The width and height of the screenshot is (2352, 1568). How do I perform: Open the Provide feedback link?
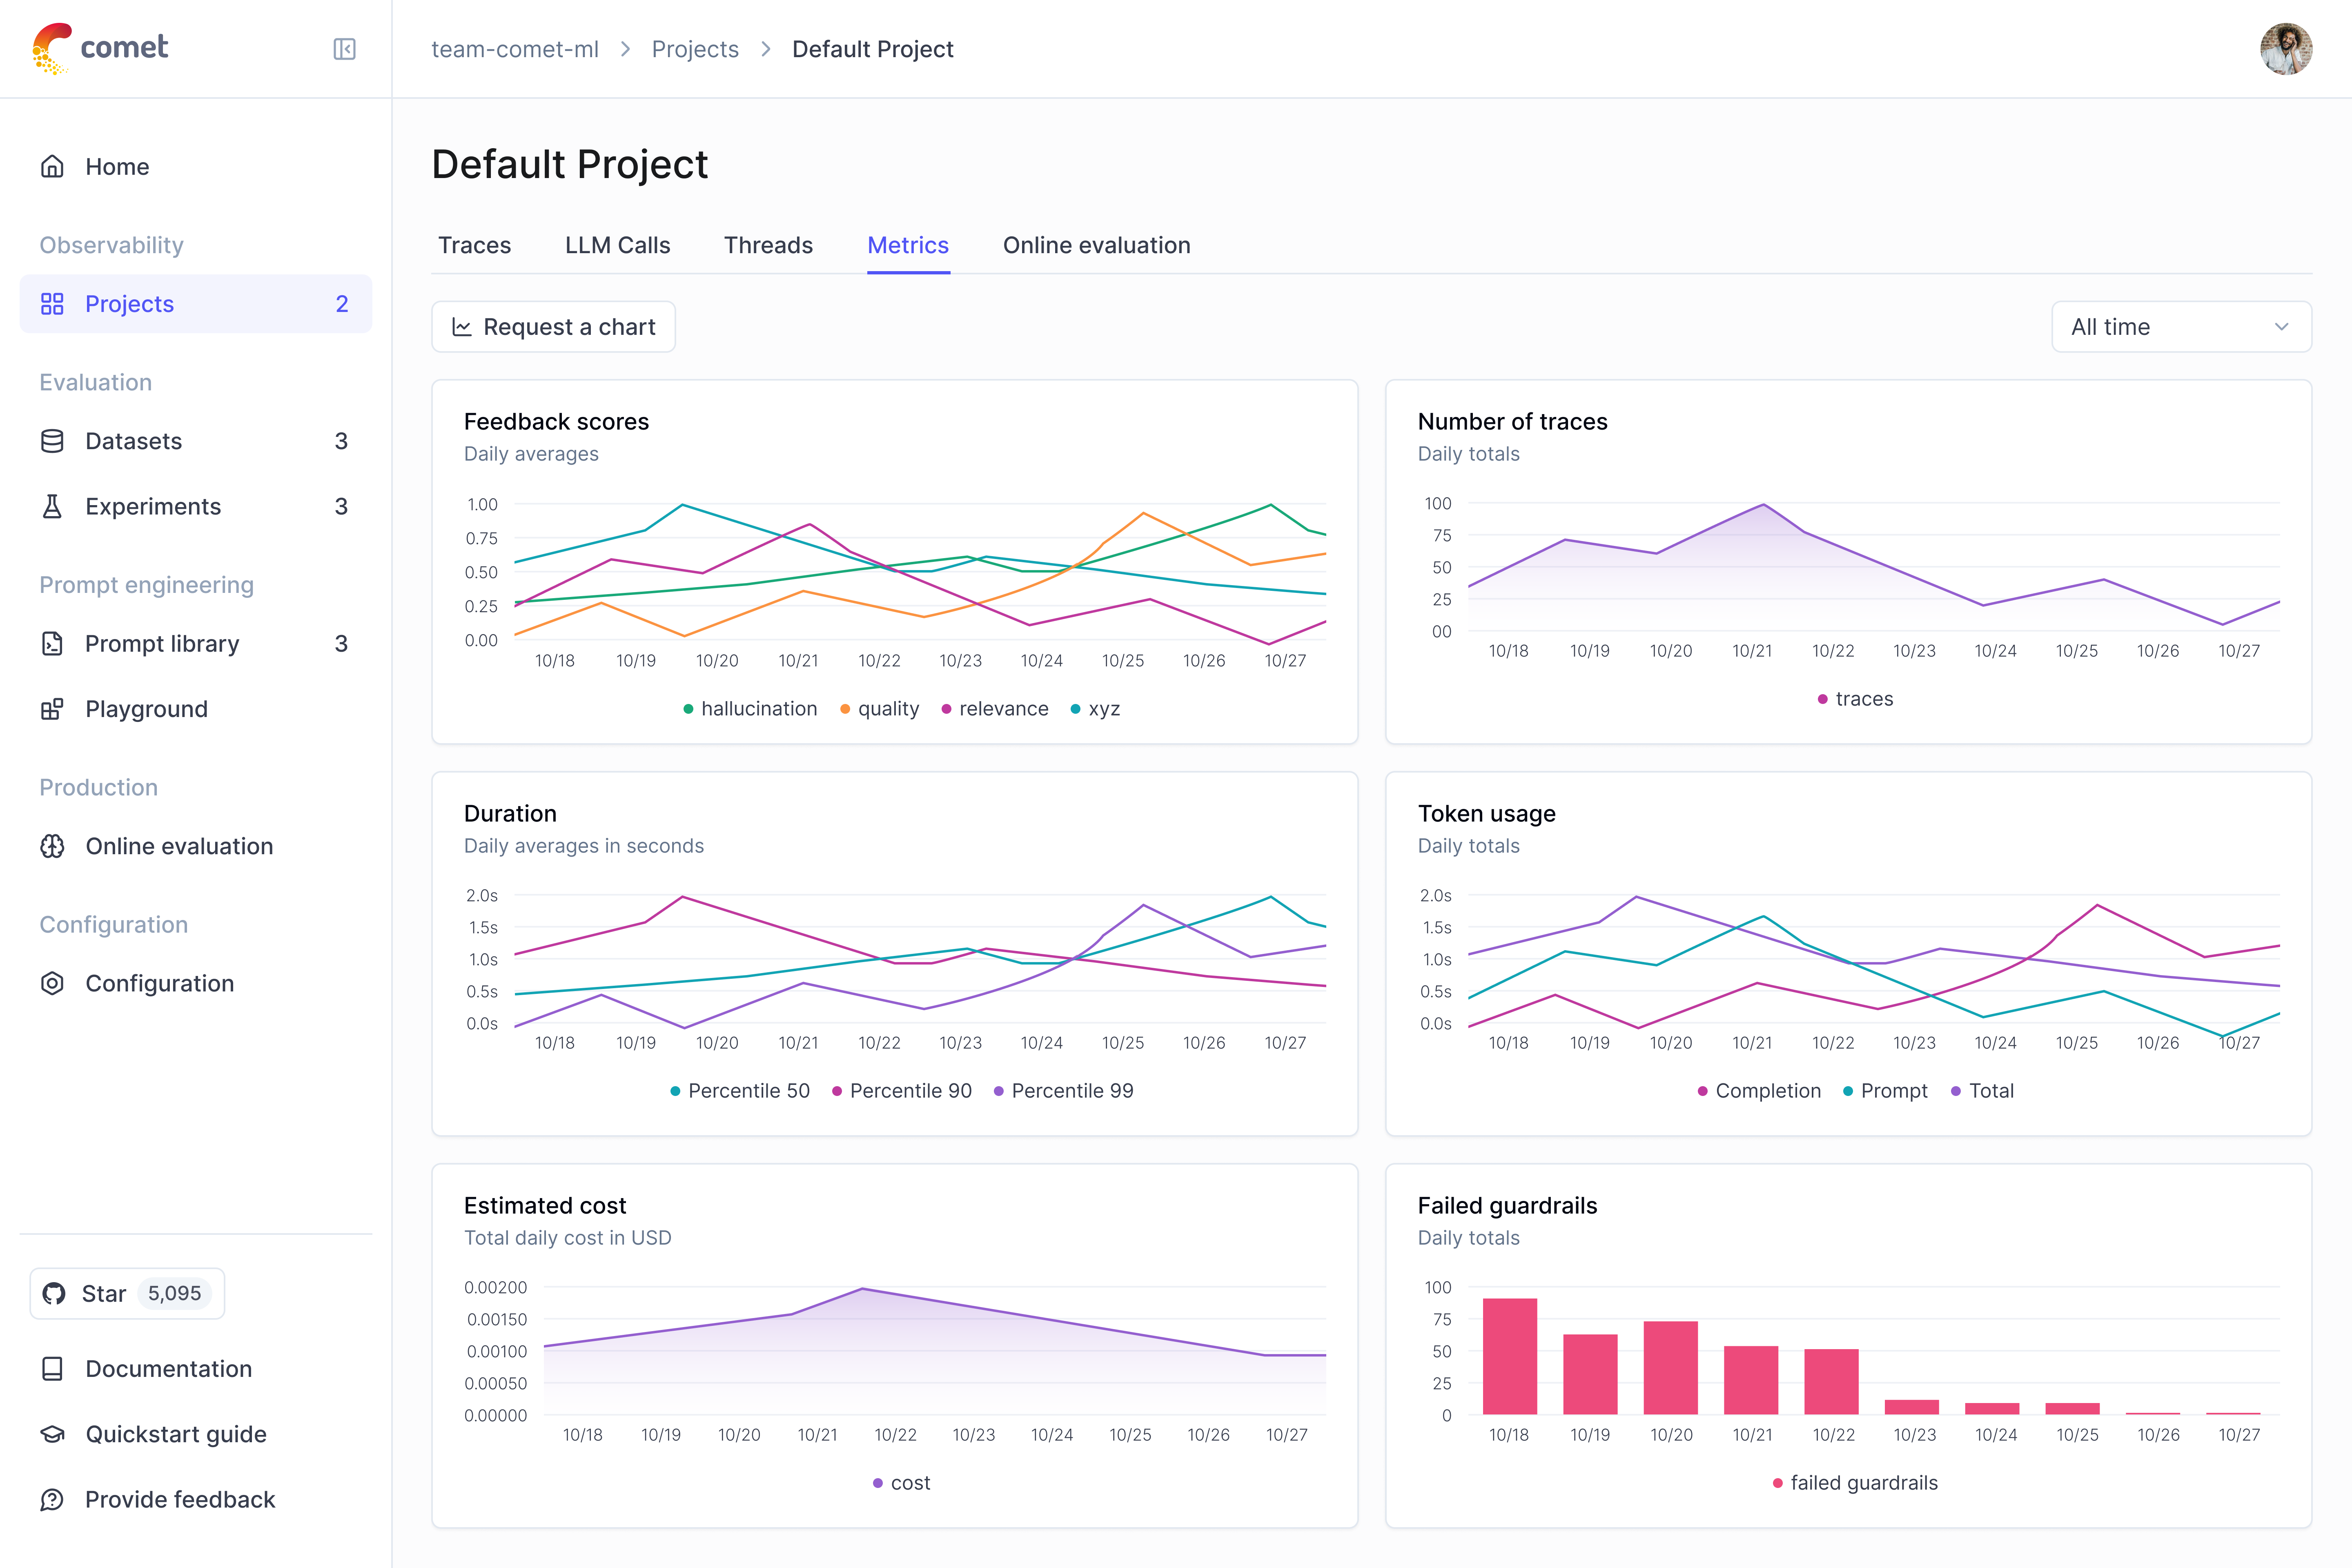point(196,1499)
